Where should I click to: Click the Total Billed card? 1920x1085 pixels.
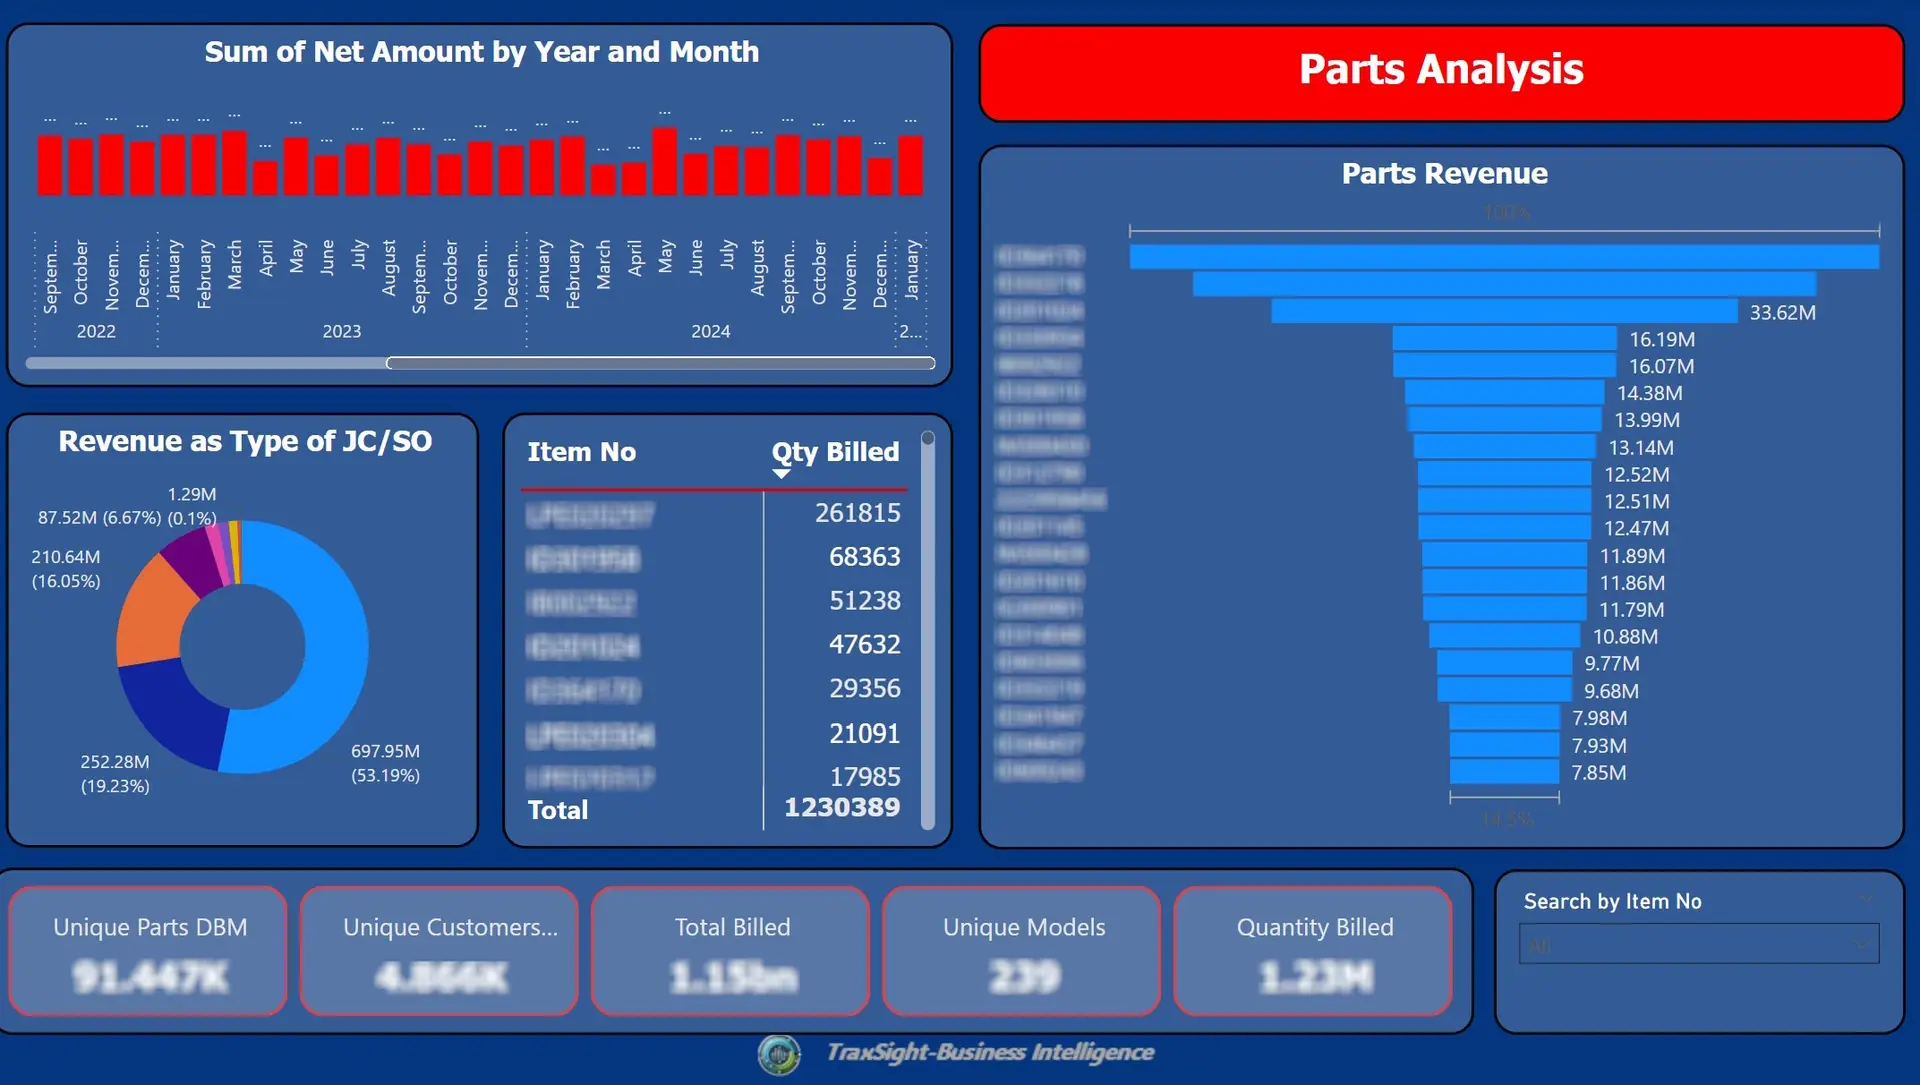click(731, 950)
